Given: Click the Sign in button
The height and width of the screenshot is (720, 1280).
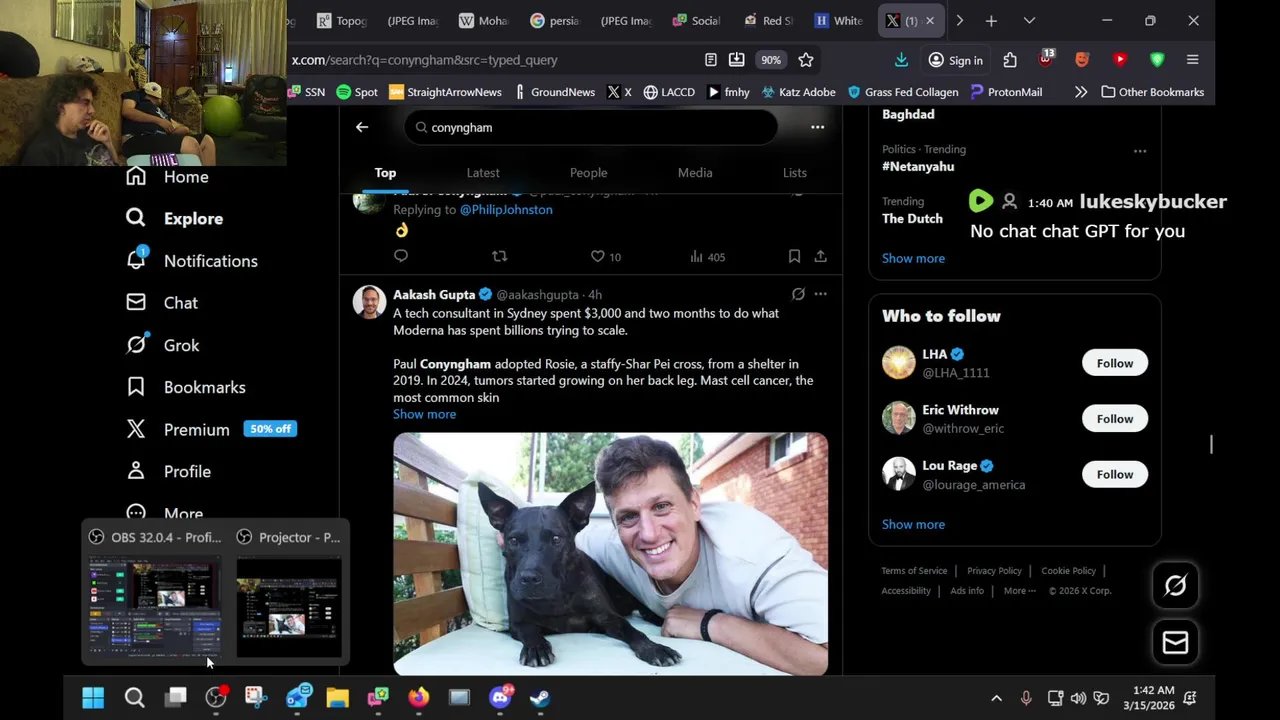Looking at the screenshot, I should pyautogui.click(x=955, y=60).
